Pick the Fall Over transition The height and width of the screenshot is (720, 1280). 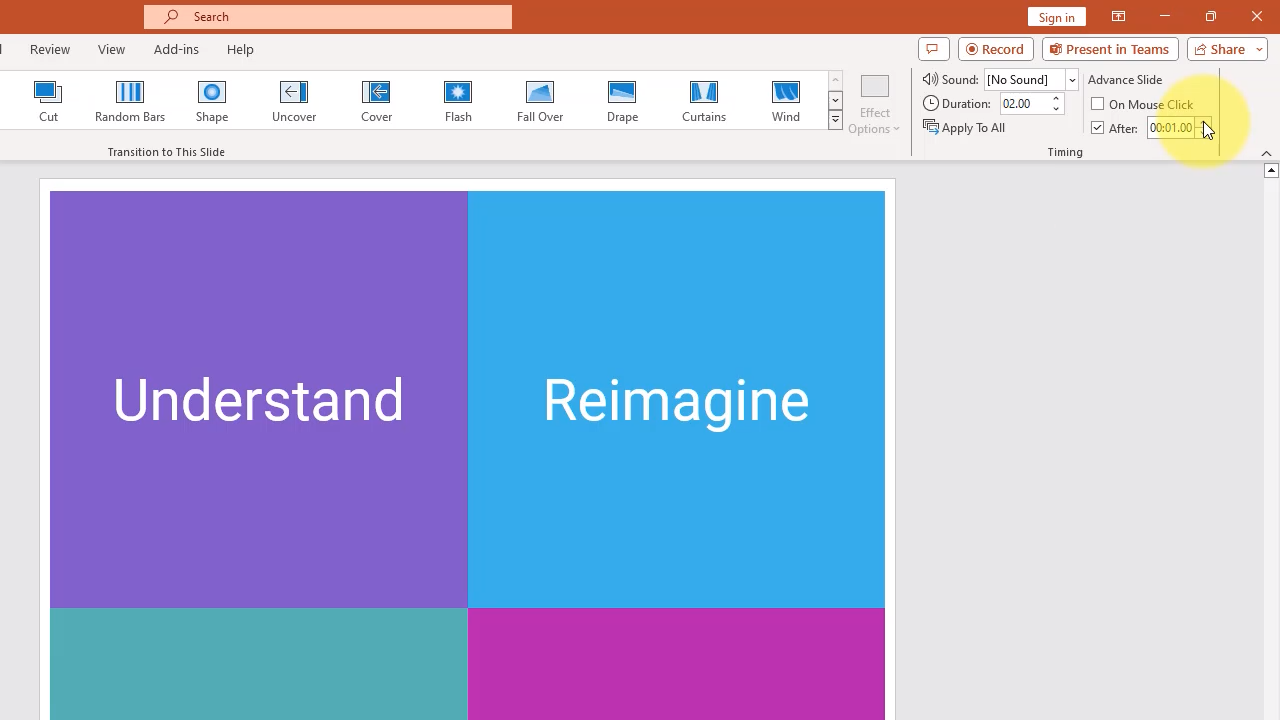click(540, 101)
